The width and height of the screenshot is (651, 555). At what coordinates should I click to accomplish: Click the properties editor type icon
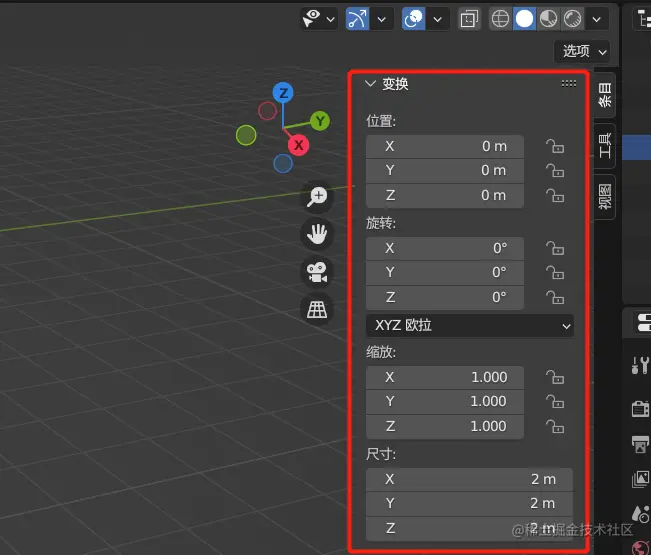643,322
